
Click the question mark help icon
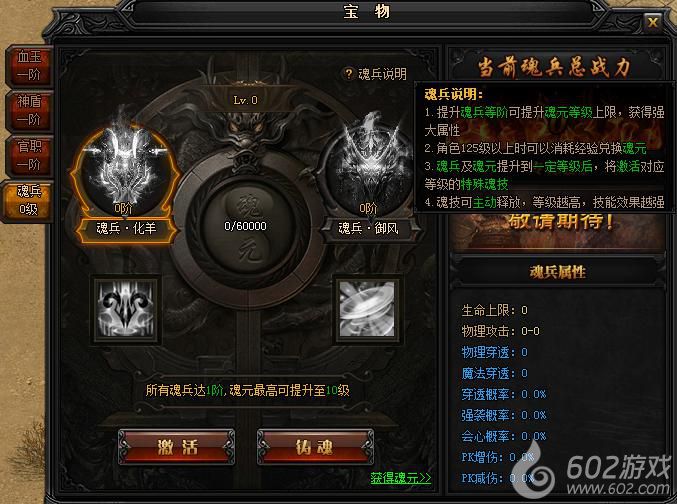[348, 74]
